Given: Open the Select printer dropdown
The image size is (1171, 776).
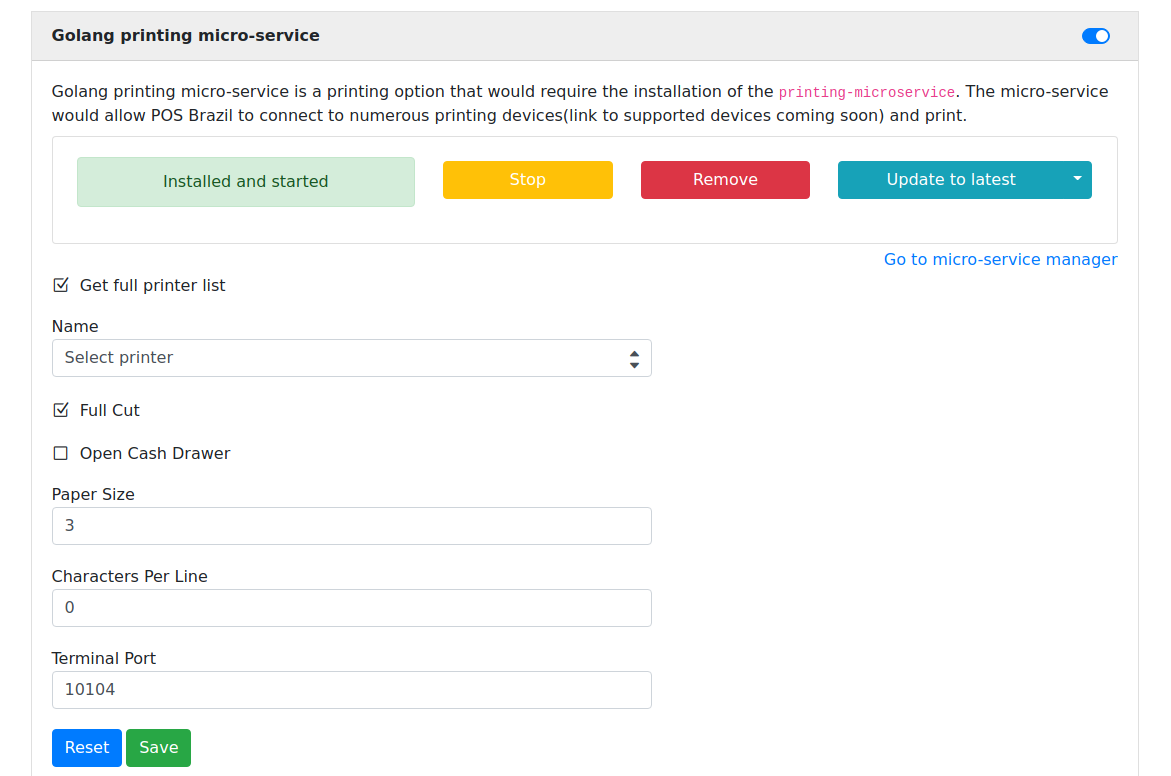Looking at the screenshot, I should 352,358.
